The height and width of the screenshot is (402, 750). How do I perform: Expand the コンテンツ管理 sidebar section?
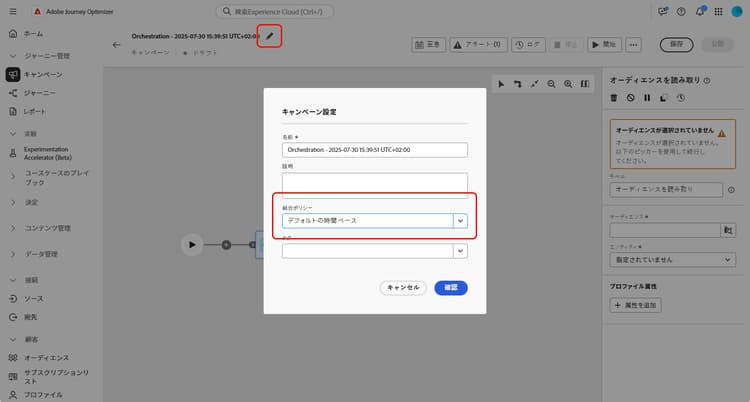pos(13,228)
